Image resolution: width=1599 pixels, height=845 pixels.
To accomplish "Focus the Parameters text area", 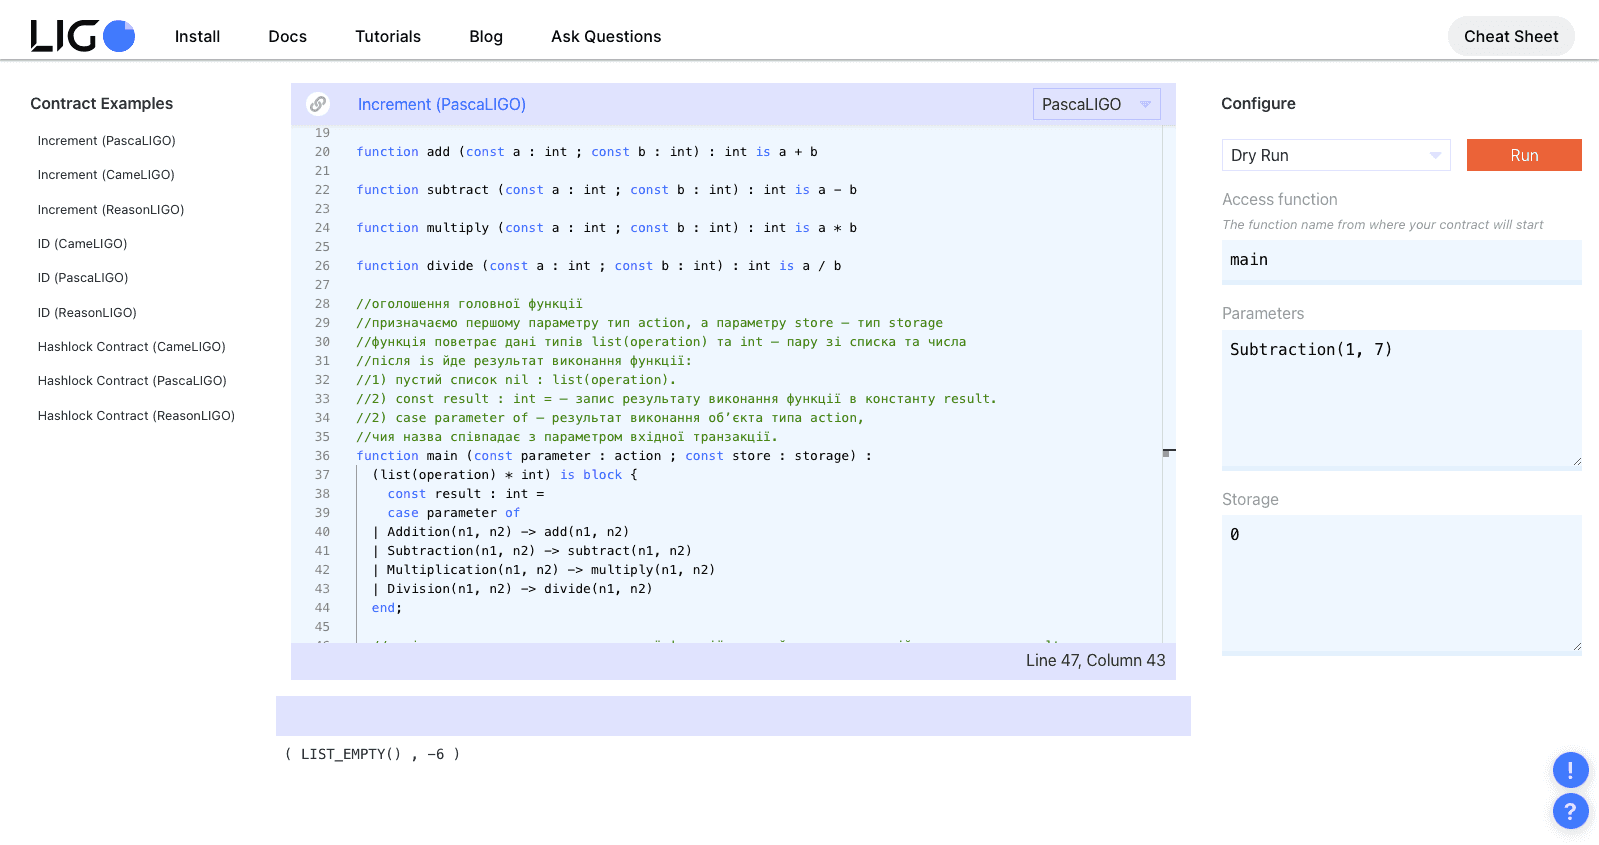I will pos(1401,398).
